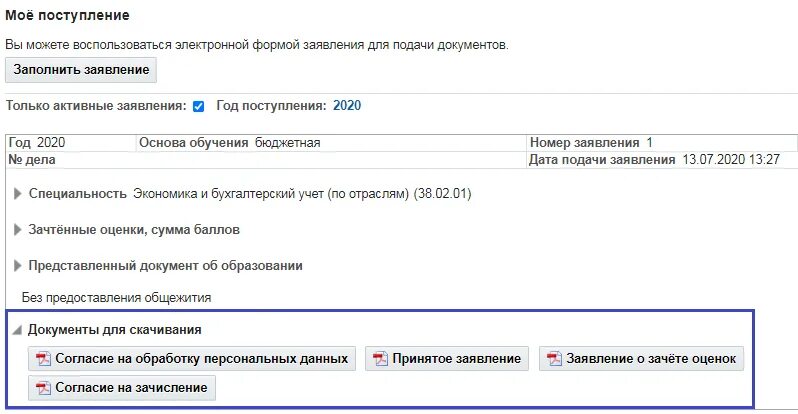Collapse Документы для скачивания triangle
Viewport: 798px width, 414px height.
pos(17,330)
